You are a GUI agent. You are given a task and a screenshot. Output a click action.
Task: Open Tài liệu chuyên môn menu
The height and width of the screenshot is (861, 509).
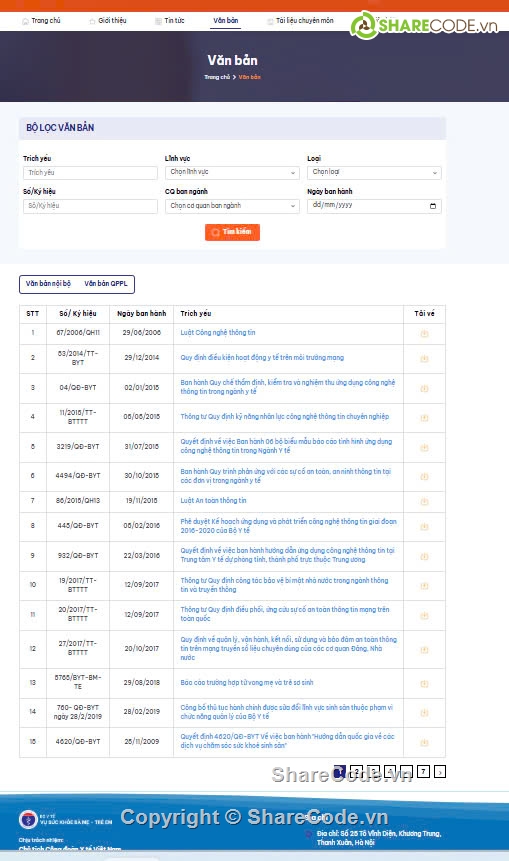(x=300, y=20)
